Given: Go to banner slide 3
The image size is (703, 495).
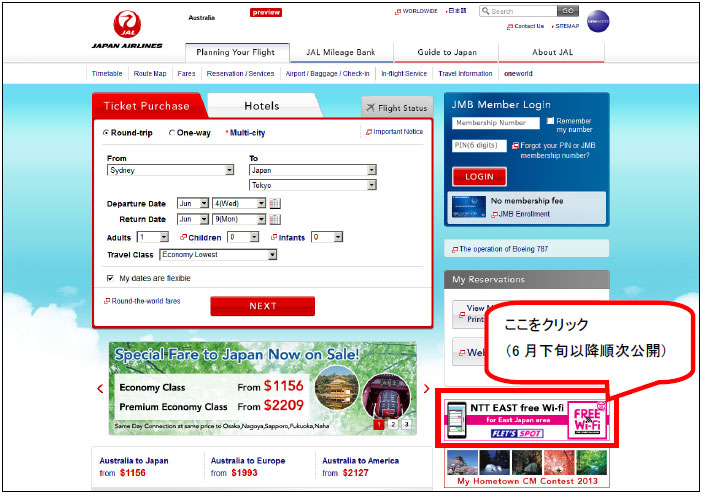Looking at the screenshot, I should 406,424.
